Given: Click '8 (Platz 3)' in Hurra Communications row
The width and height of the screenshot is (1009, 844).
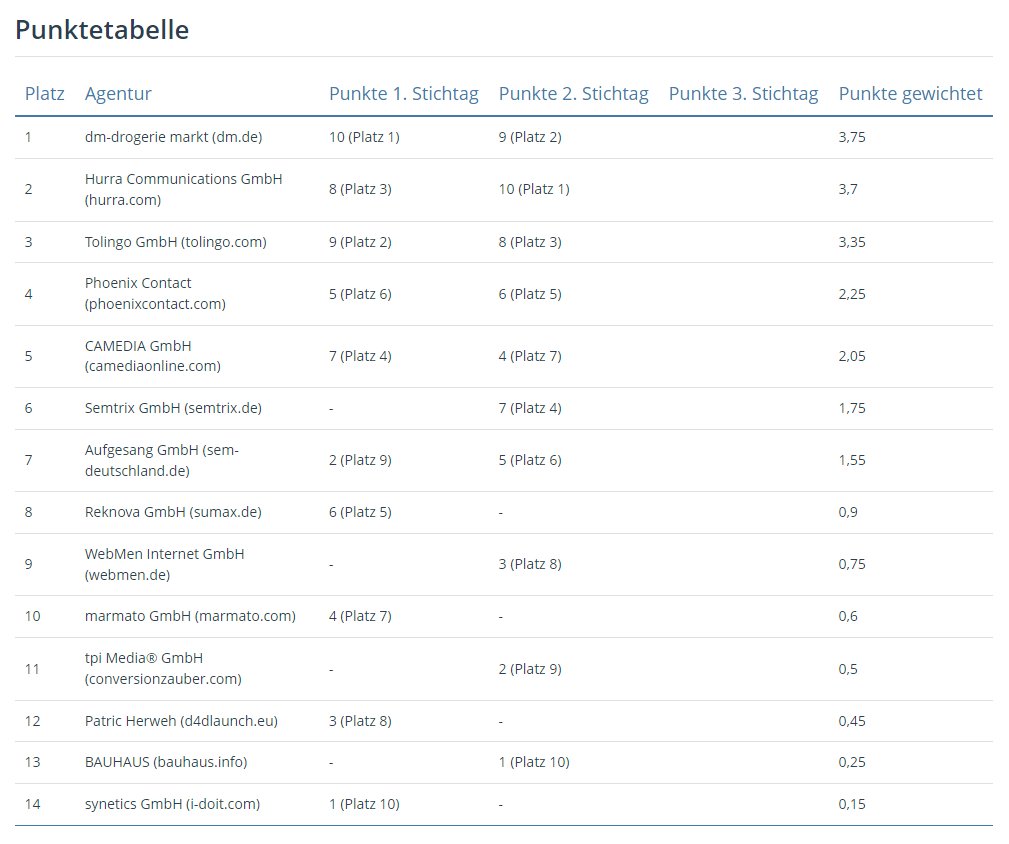Looking at the screenshot, I should 360,189.
